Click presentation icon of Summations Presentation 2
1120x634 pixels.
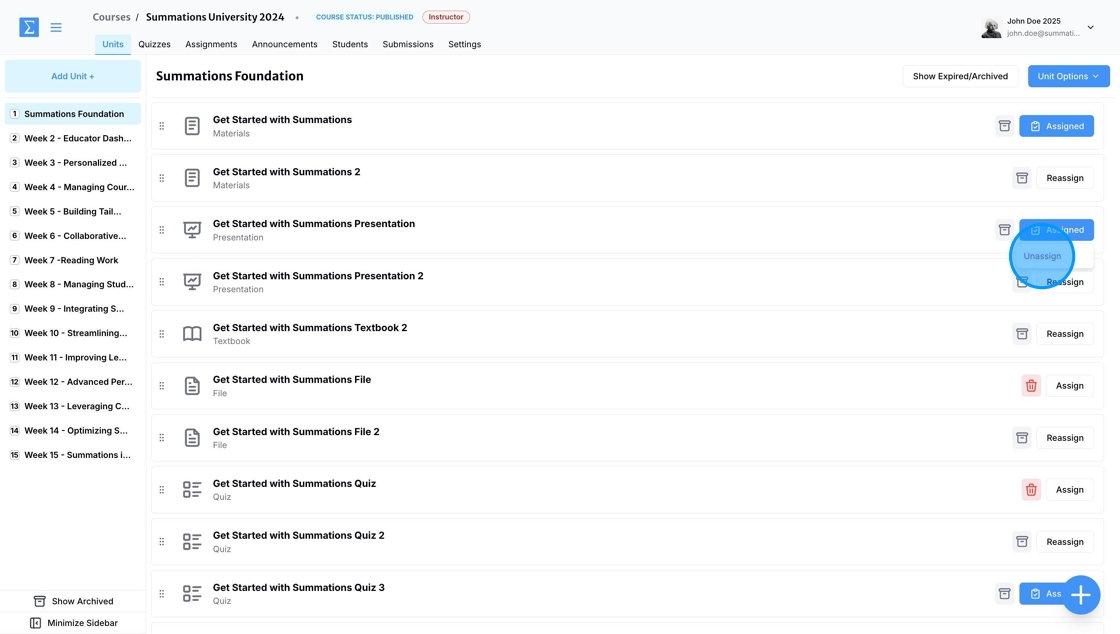[192, 281]
